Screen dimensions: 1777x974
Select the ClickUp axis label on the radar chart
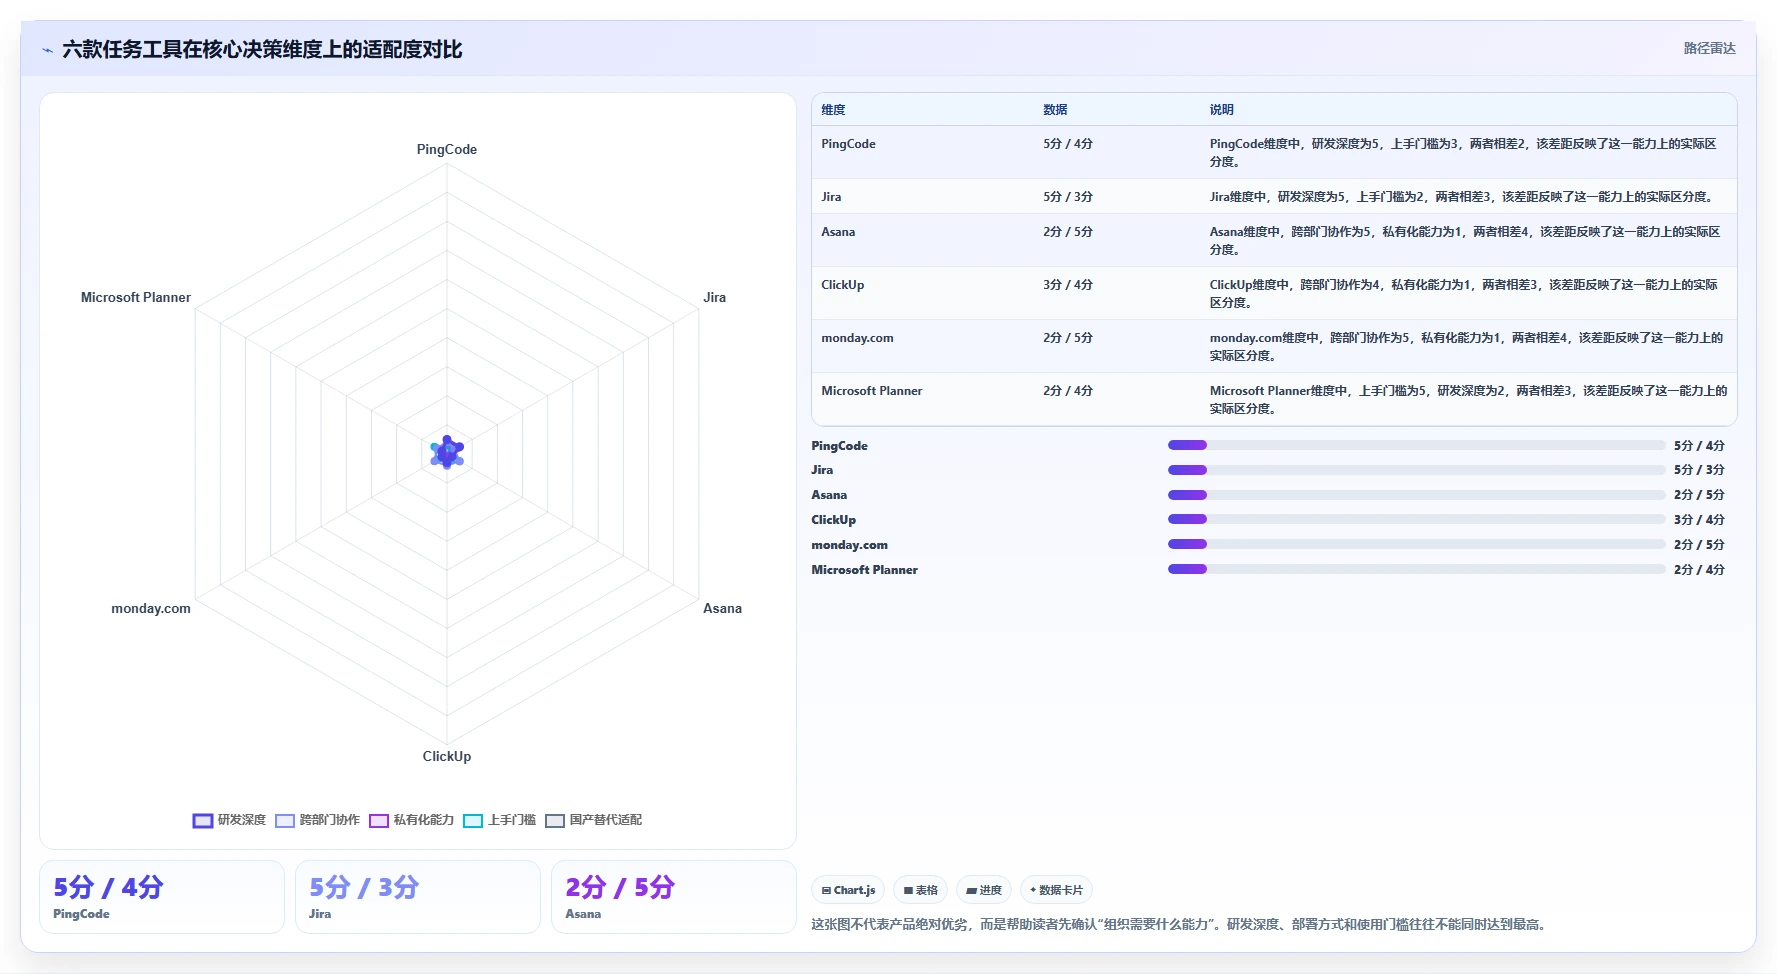coord(447,756)
